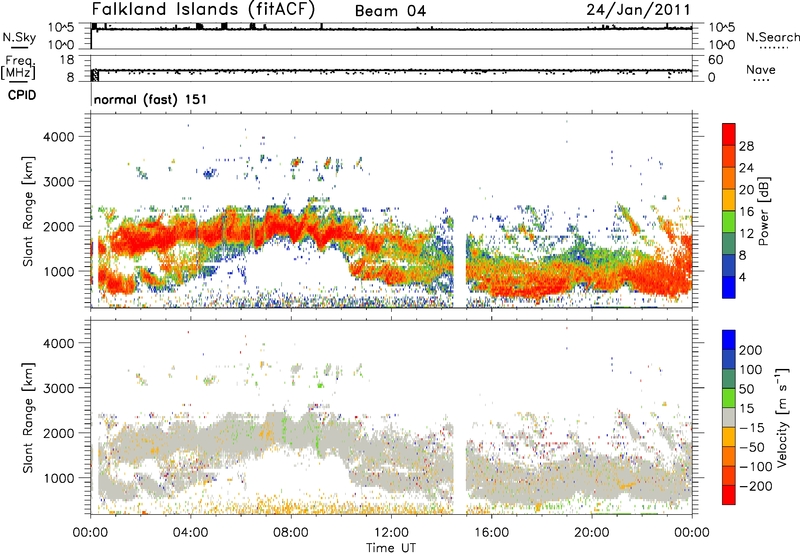800x554 pixels.
Task: Select the '-100' label on velocity color bar
Action: [756, 467]
